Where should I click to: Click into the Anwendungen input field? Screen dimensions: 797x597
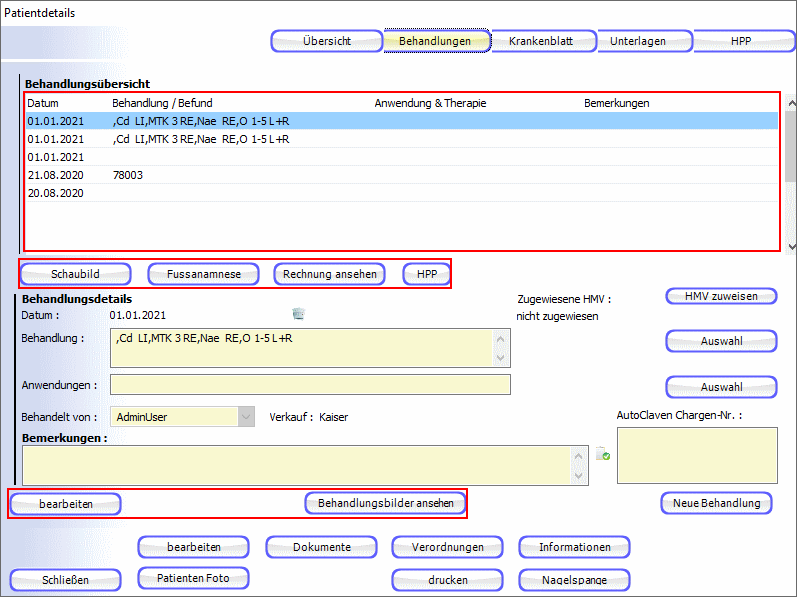click(310, 385)
